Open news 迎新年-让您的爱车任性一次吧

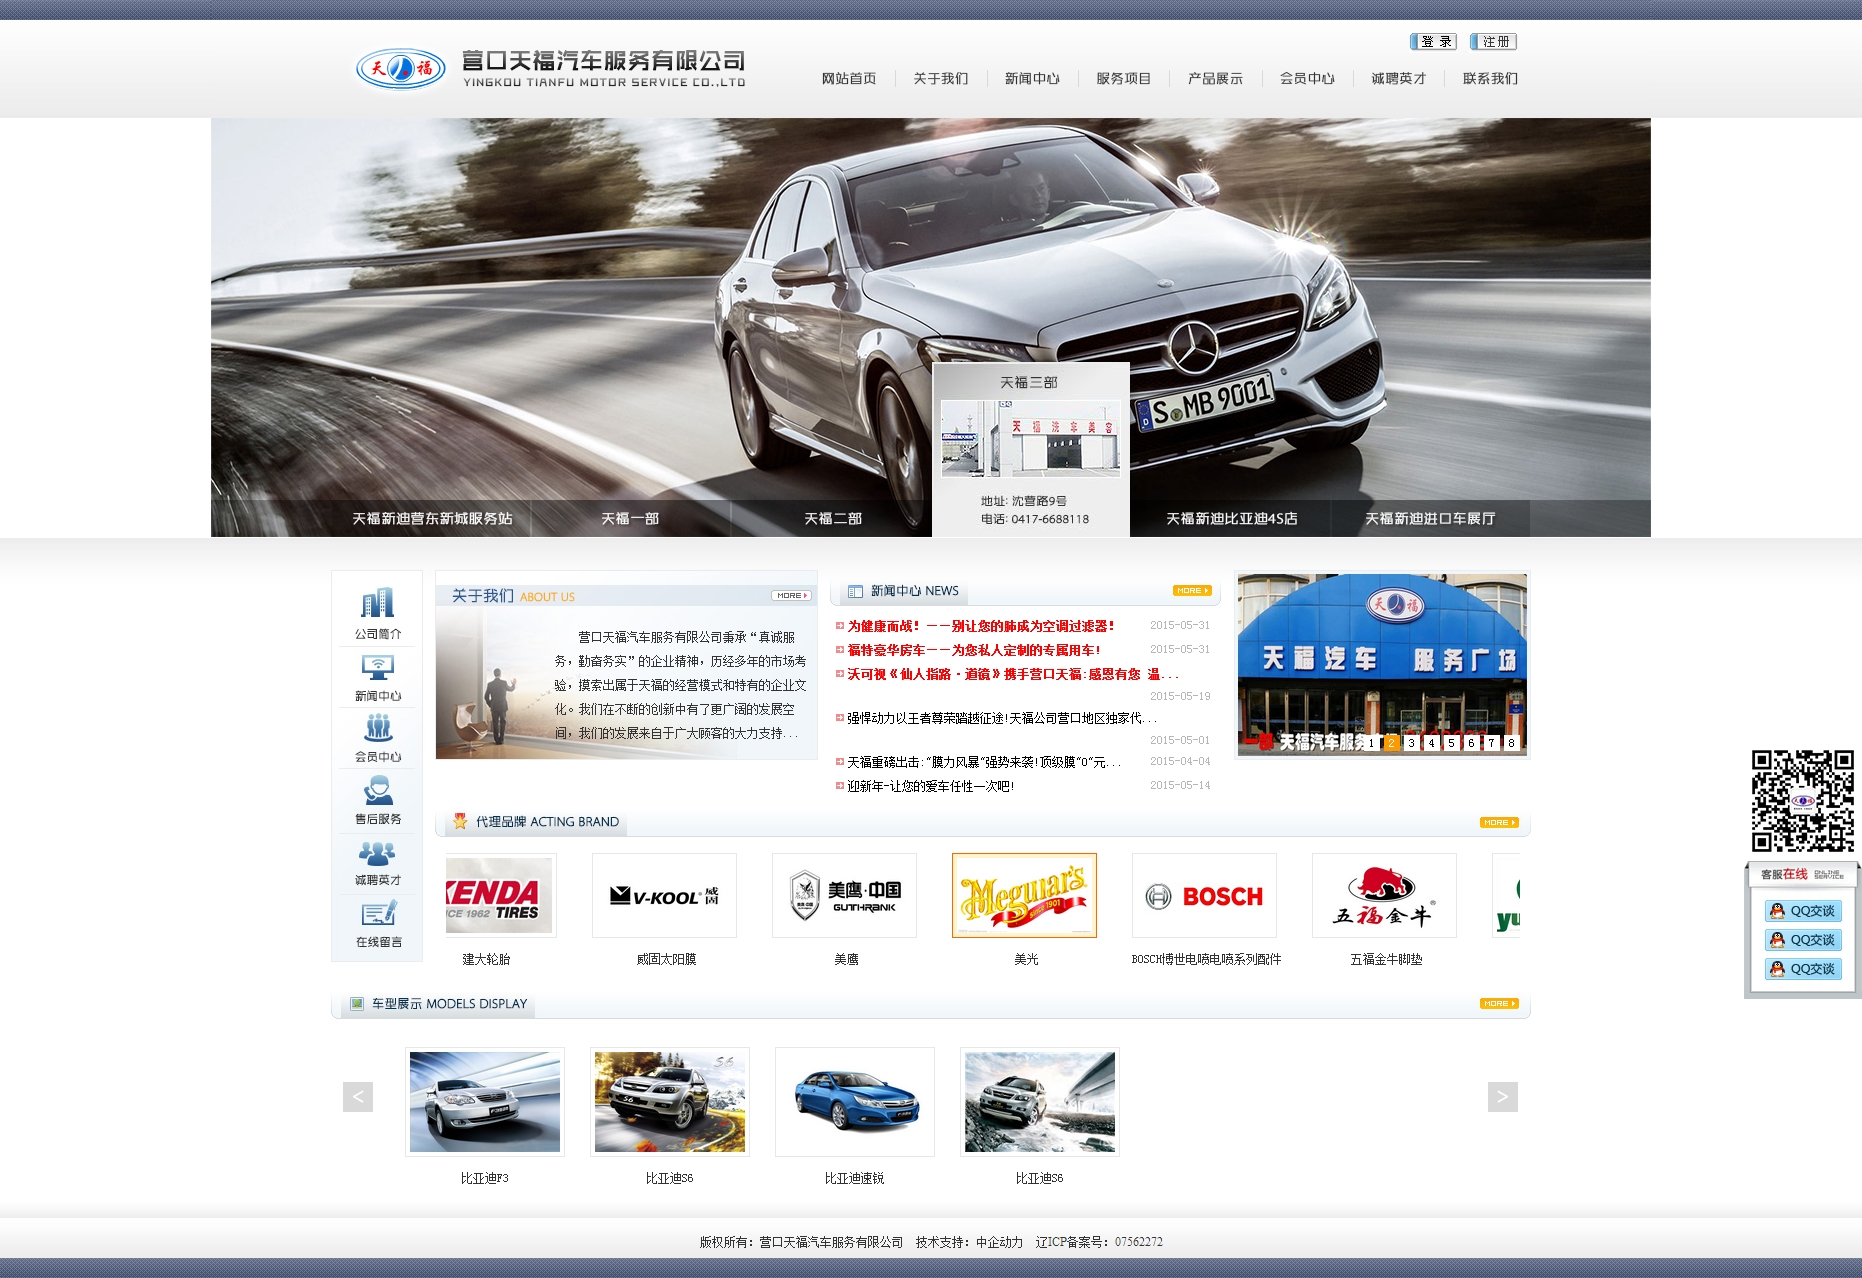[930, 786]
